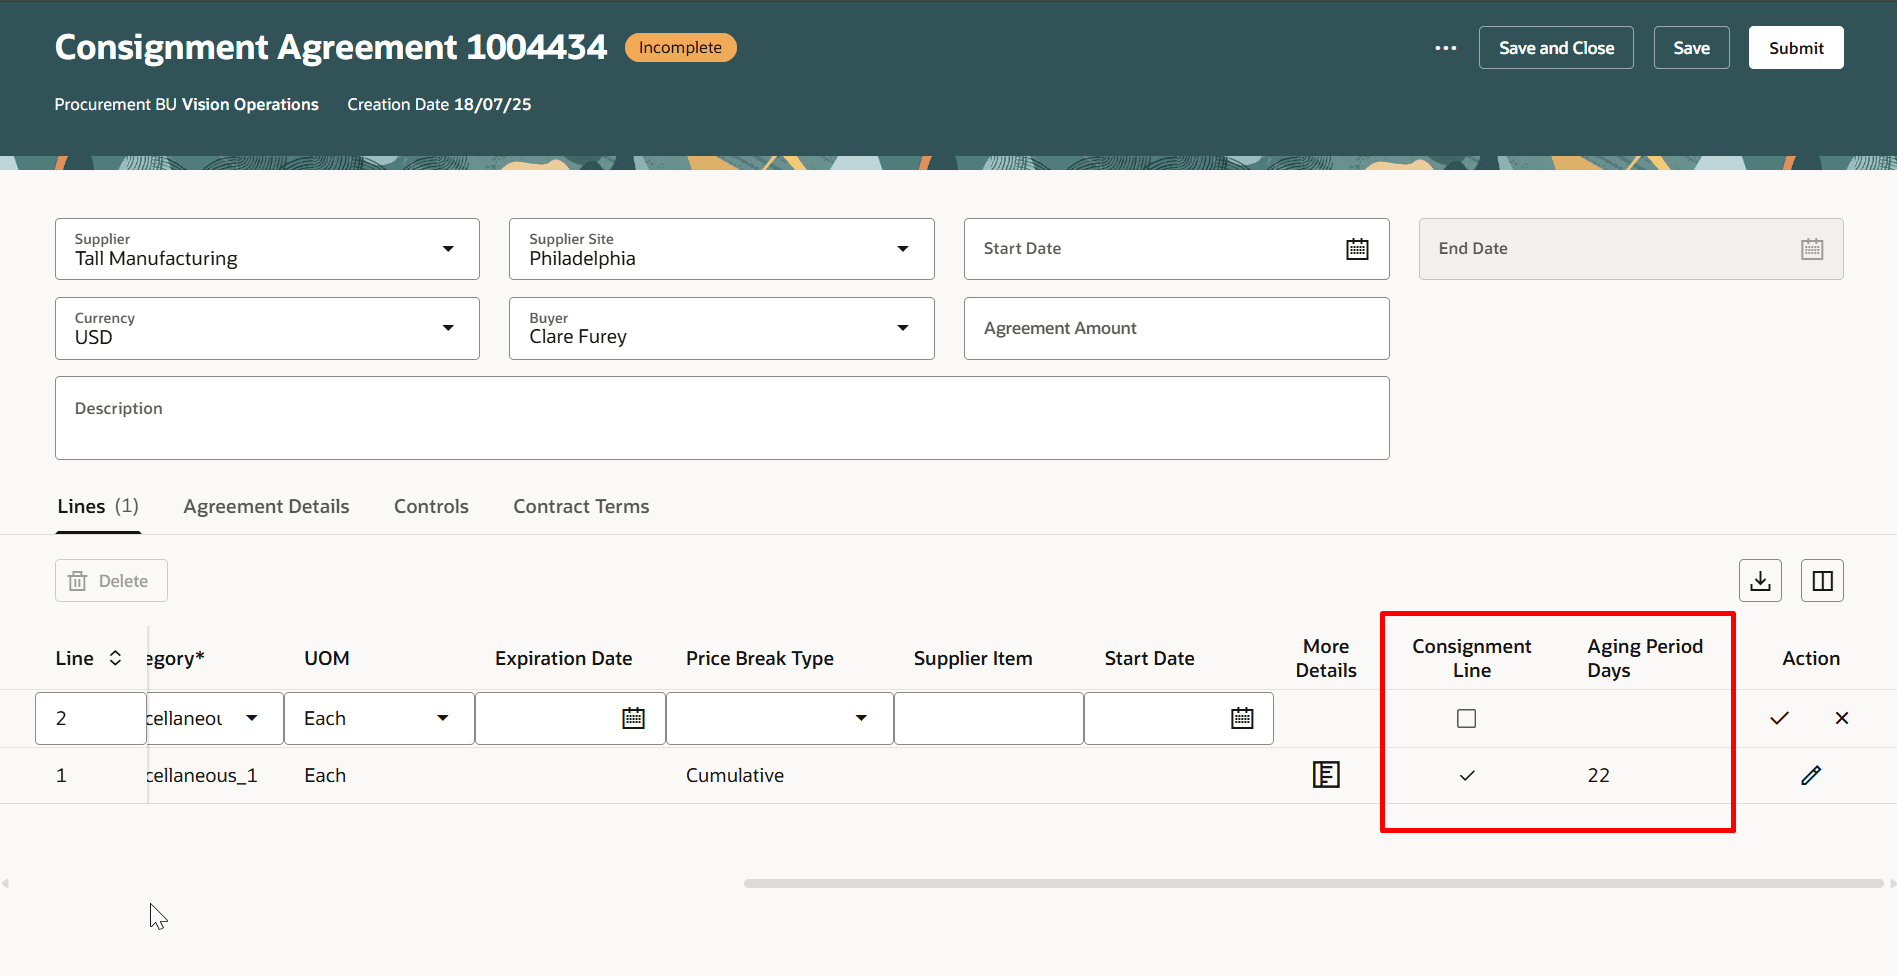The image size is (1897, 976).
Task: Click the download export icon
Action: [x=1760, y=581]
